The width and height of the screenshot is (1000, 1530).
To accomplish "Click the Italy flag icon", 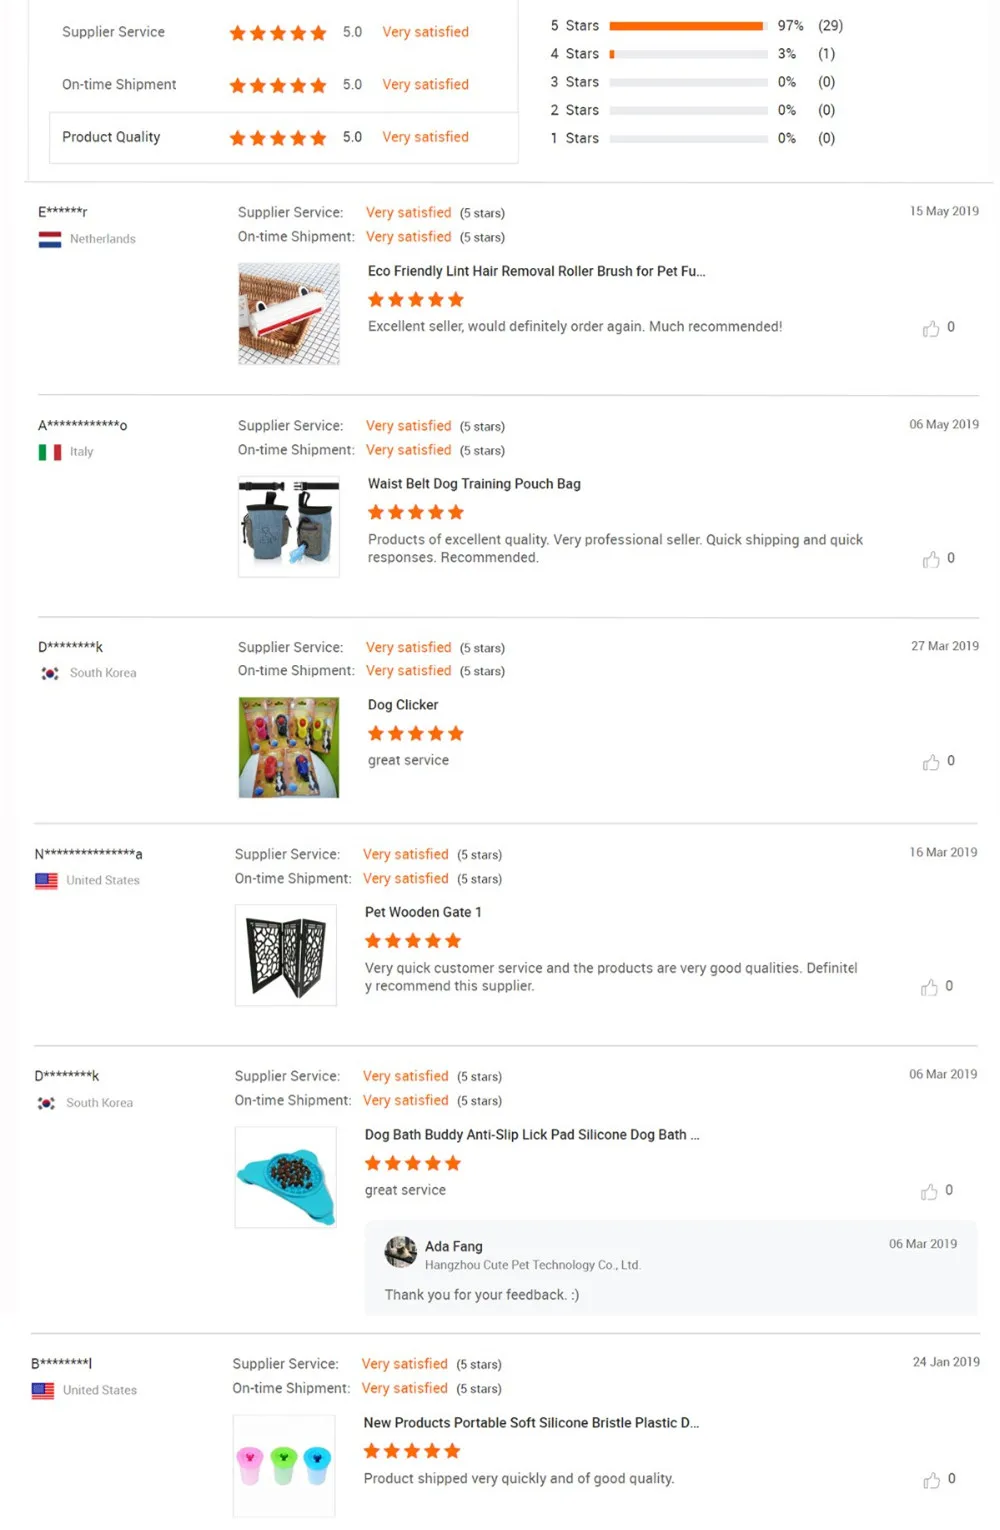I will point(50,452).
